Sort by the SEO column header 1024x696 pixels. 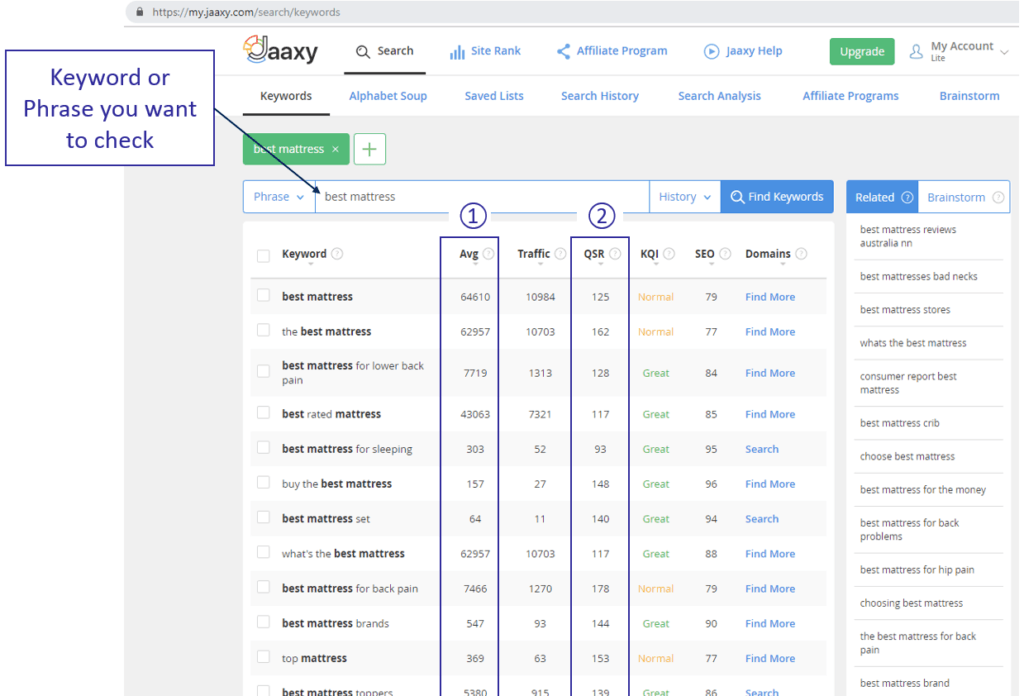[705, 254]
